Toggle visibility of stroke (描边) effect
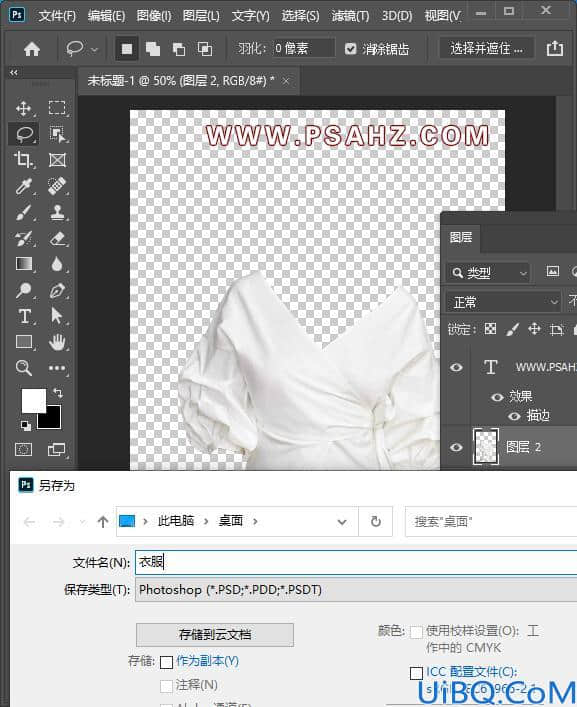Viewport: 577px width, 707px height. [514, 416]
